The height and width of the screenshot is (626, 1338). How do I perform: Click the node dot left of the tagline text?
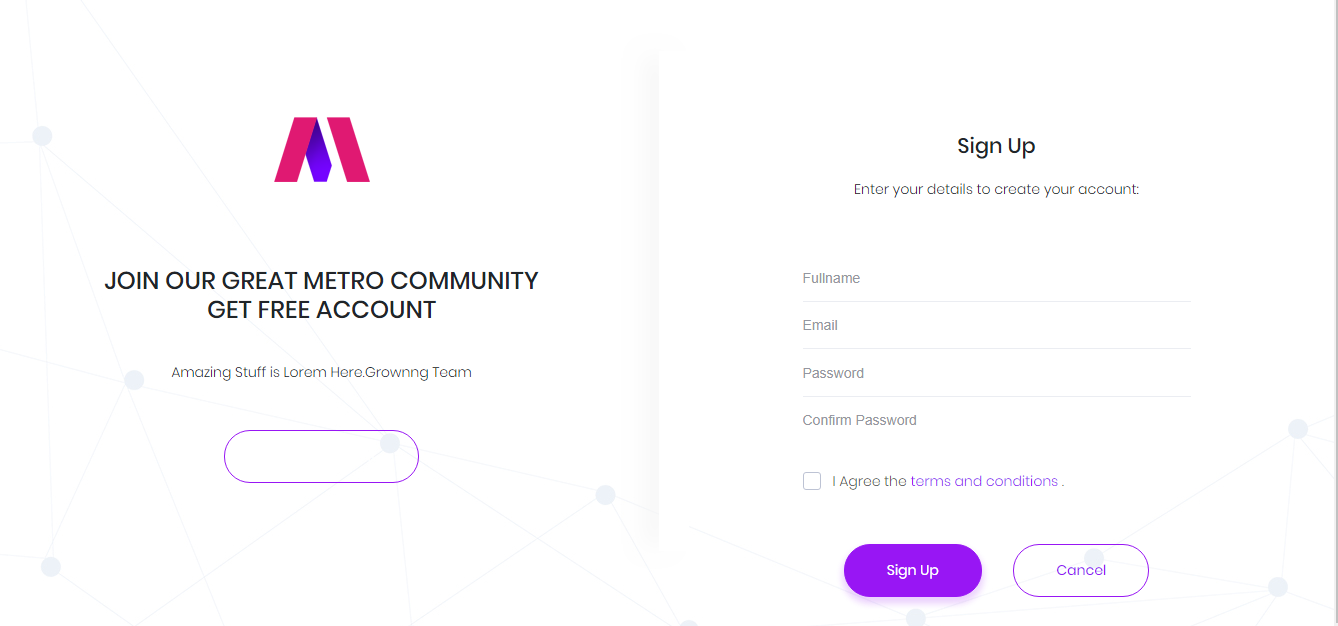[134, 380]
